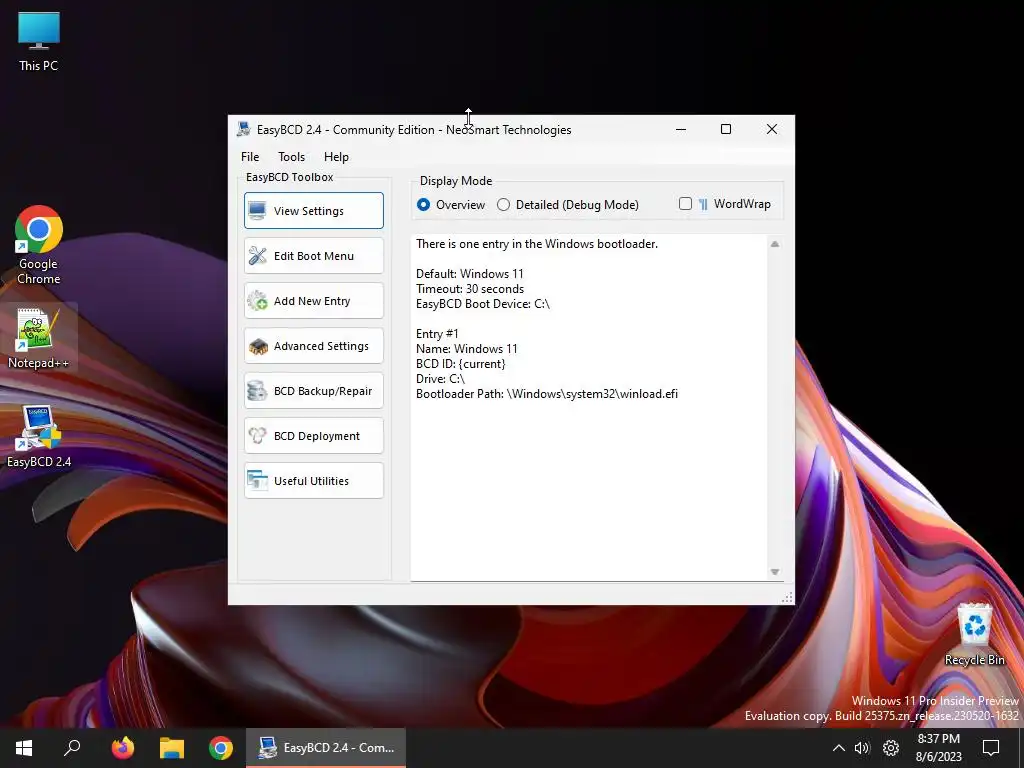Select the Overview display mode

[451, 204]
